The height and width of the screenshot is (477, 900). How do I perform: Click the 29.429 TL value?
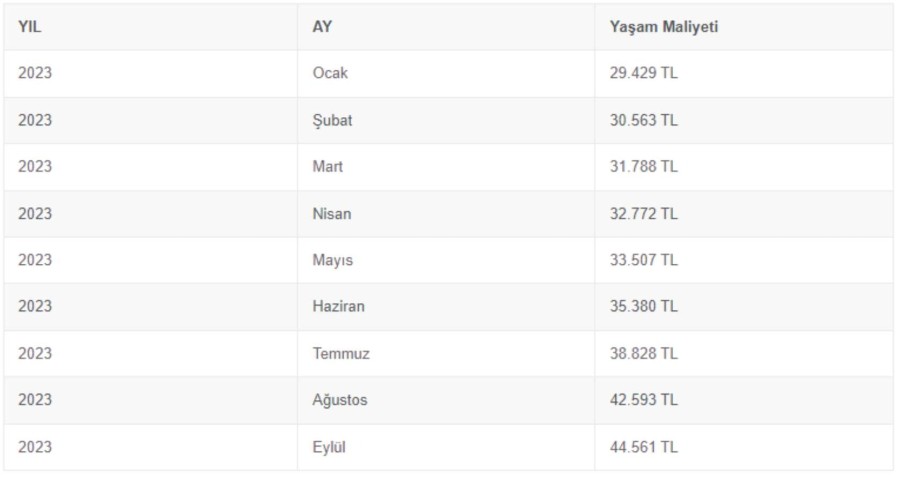coord(643,74)
